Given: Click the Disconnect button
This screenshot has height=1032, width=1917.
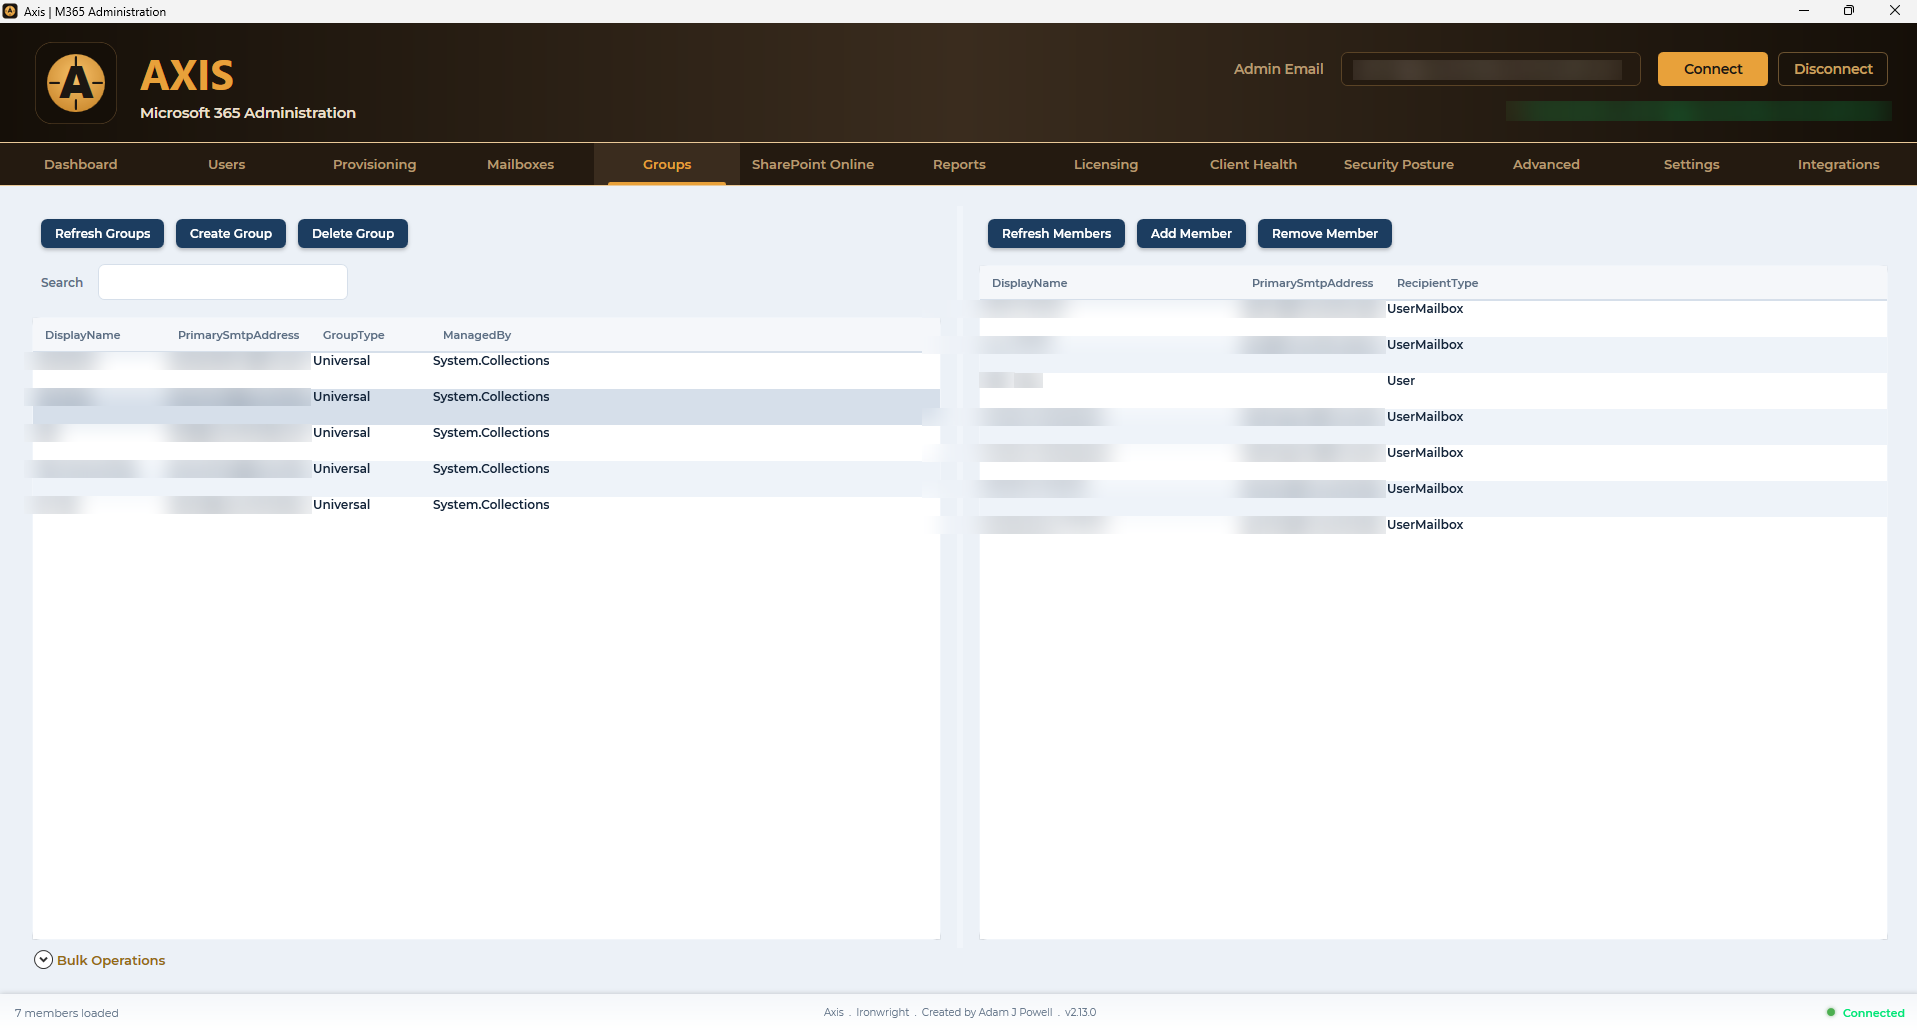Looking at the screenshot, I should coord(1832,69).
